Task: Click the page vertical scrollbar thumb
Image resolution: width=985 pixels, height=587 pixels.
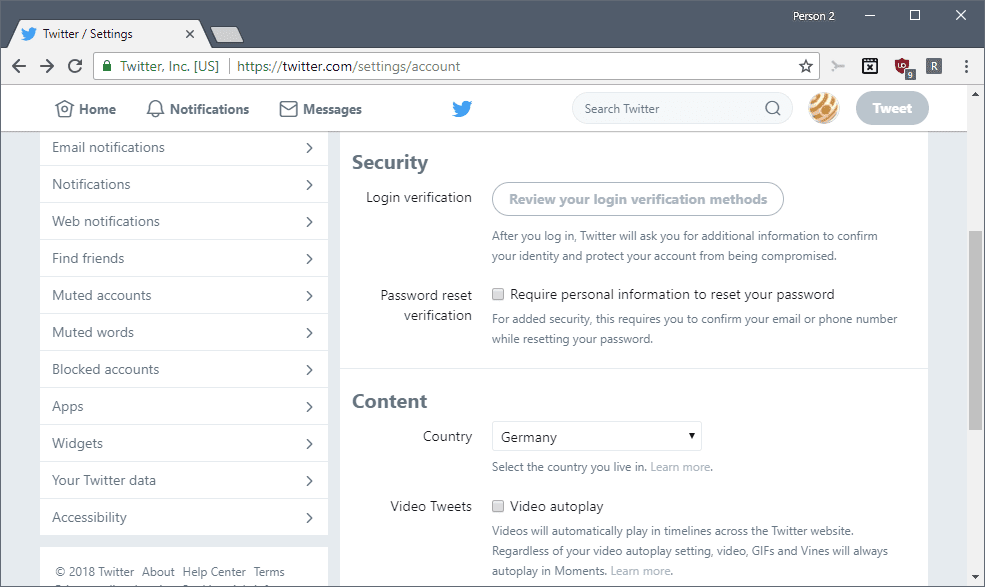Action: pos(975,331)
